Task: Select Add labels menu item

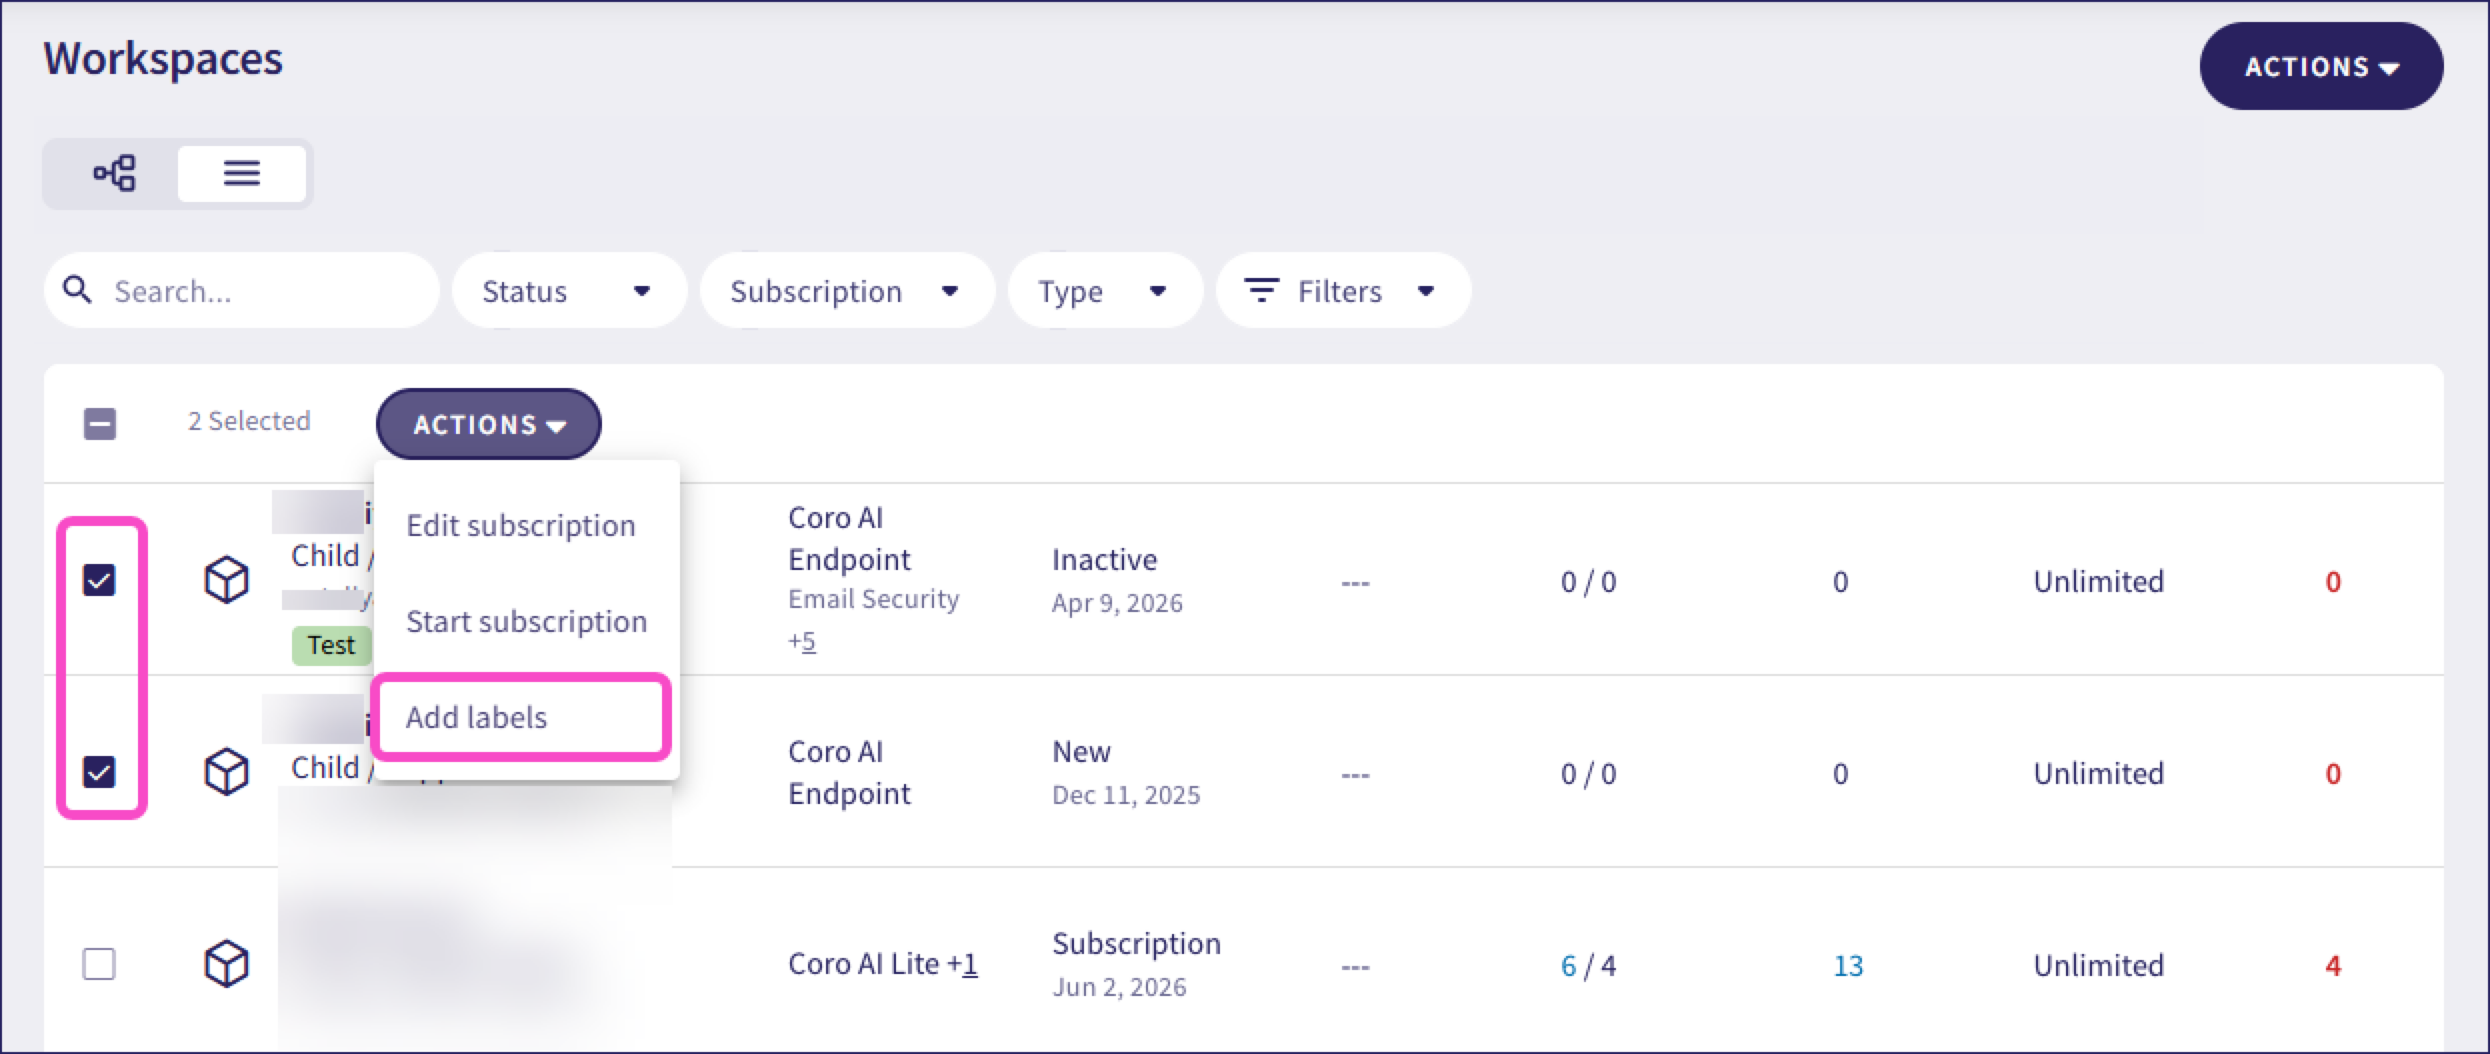Action: tap(521, 718)
